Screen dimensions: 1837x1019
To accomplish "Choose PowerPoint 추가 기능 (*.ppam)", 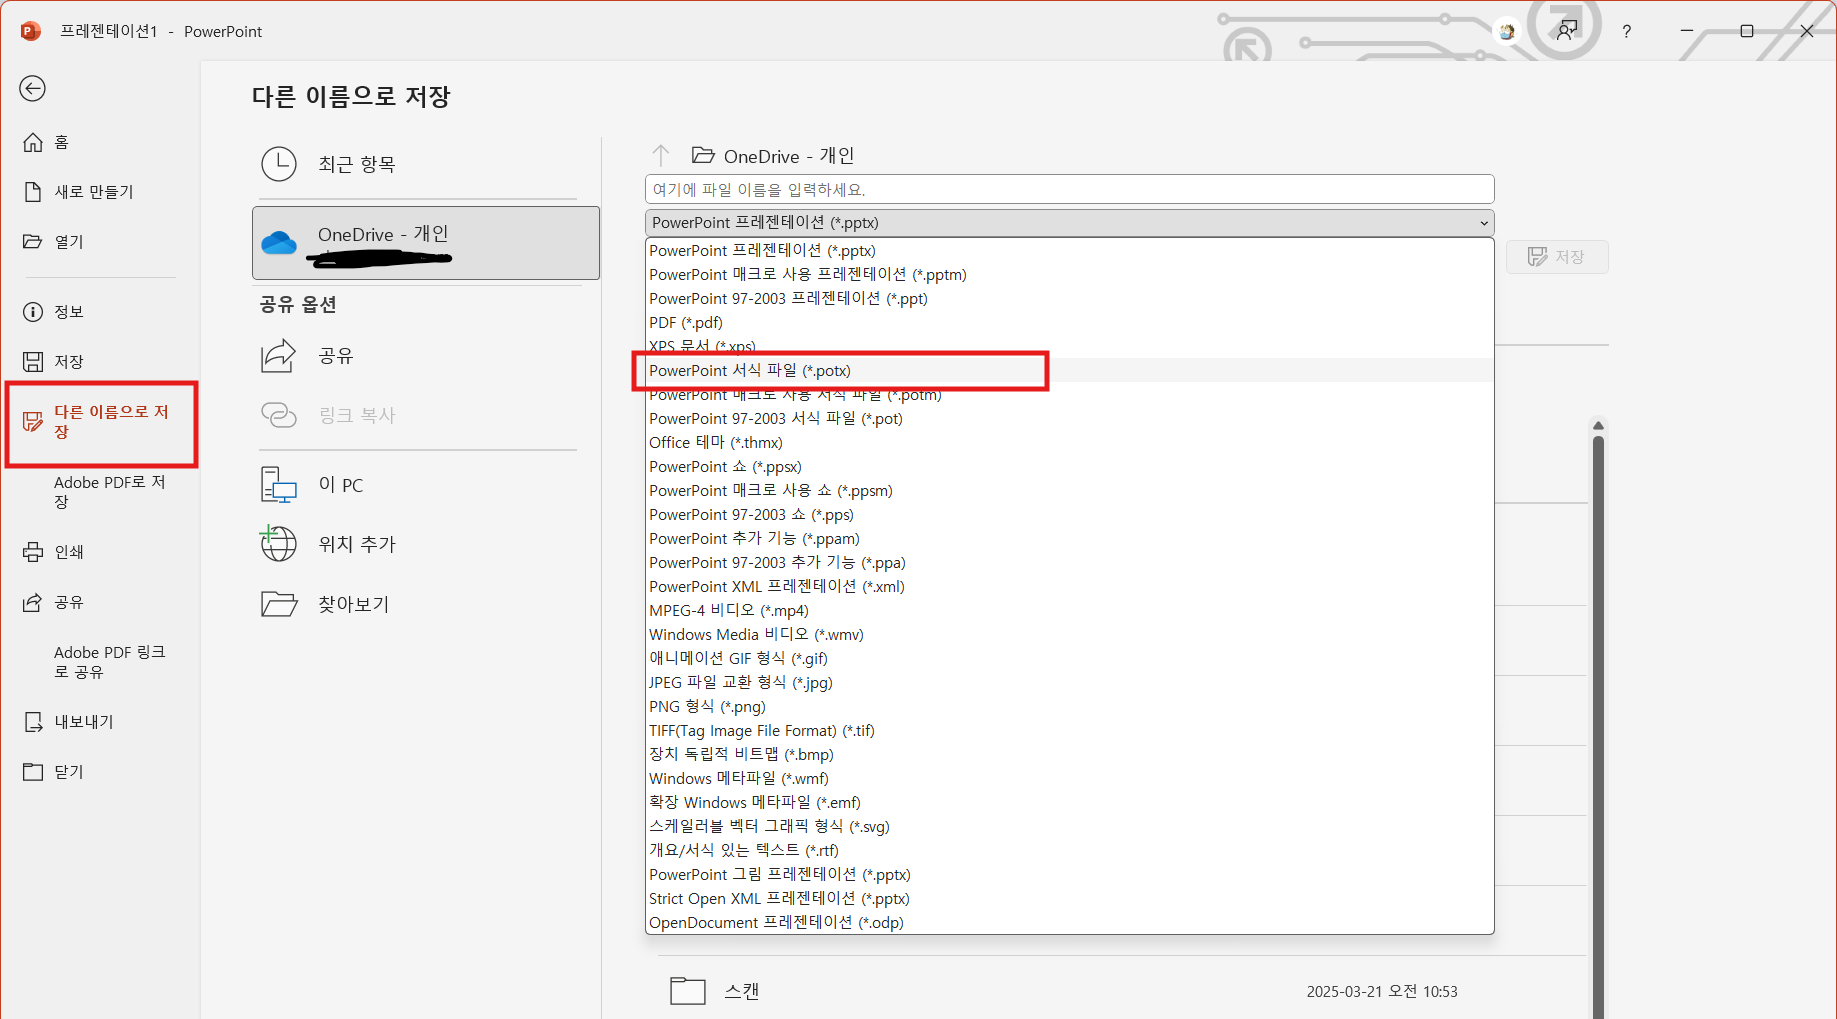I will tap(1070, 539).
